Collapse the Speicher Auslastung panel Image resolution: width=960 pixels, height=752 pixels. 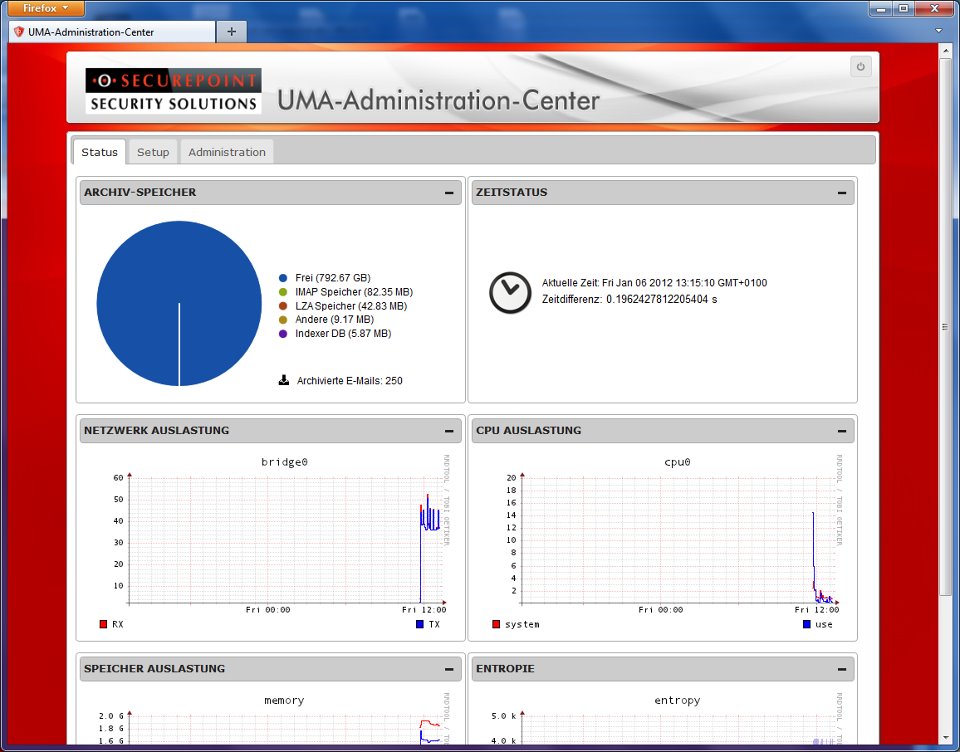(x=449, y=669)
